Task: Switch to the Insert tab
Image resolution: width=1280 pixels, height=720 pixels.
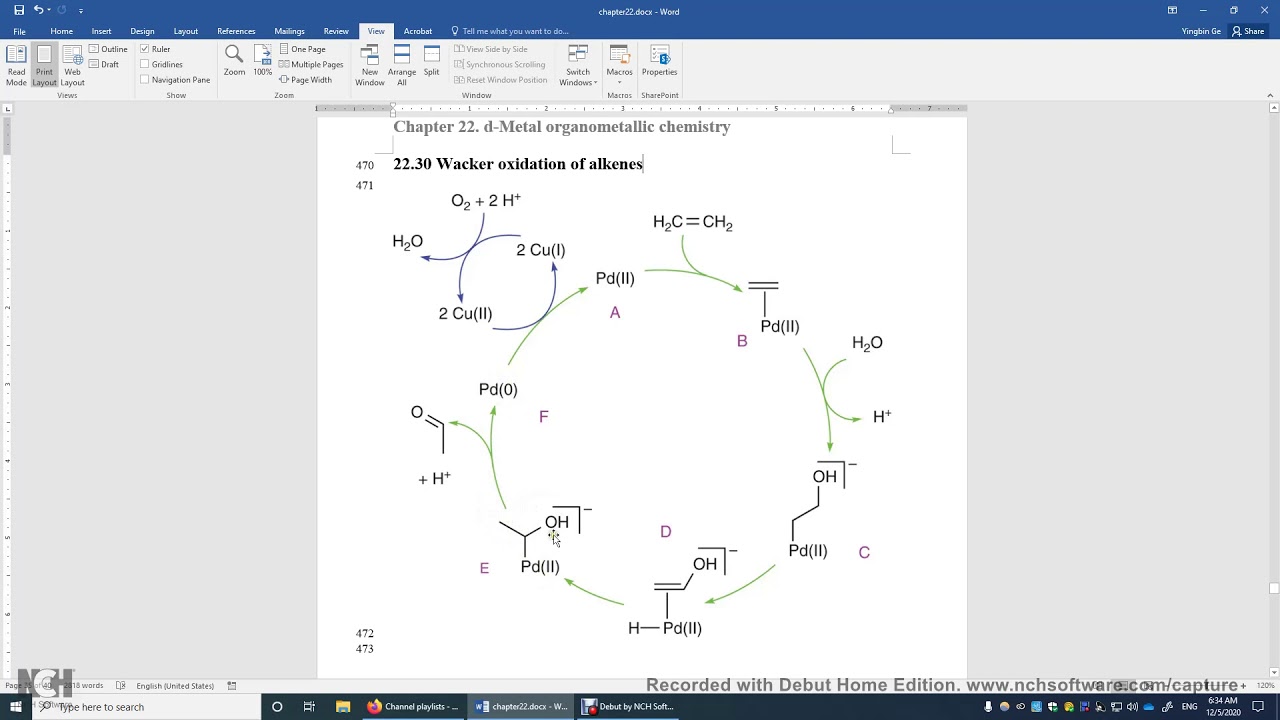Action: point(101,31)
